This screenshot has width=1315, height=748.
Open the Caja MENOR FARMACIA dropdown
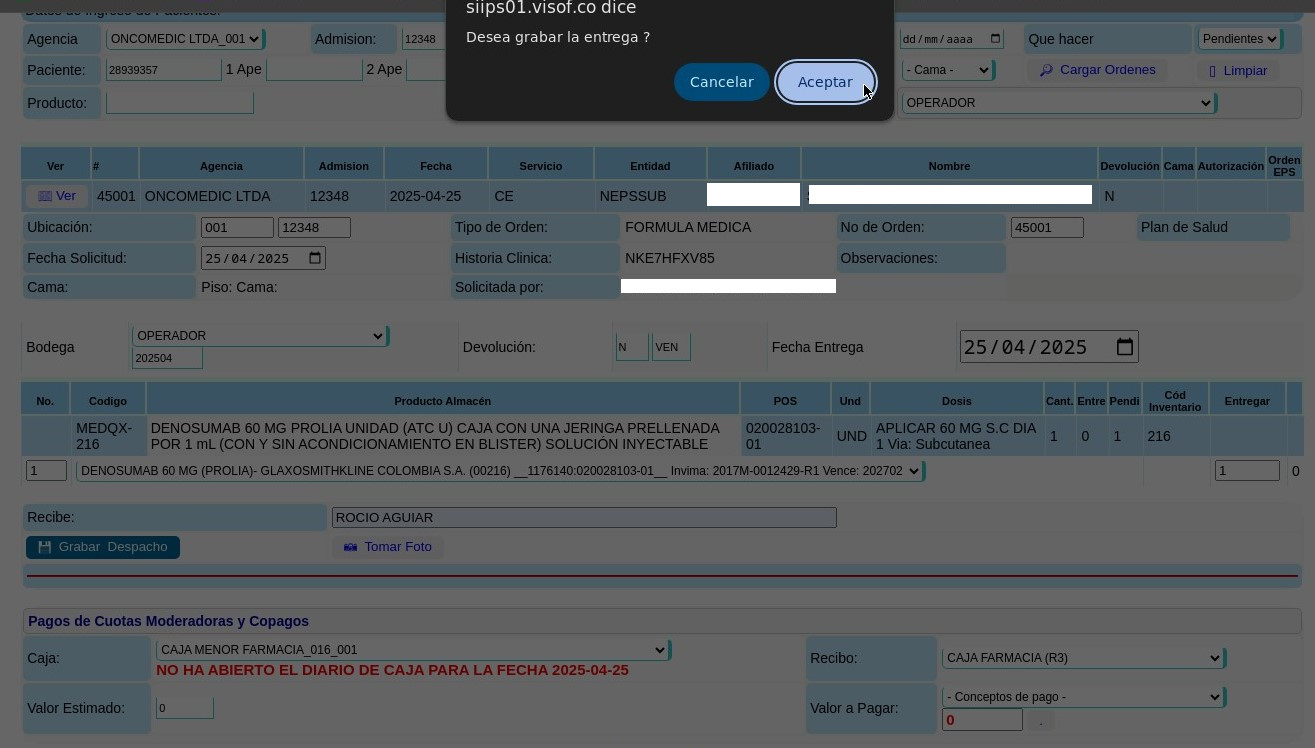[x=413, y=650]
